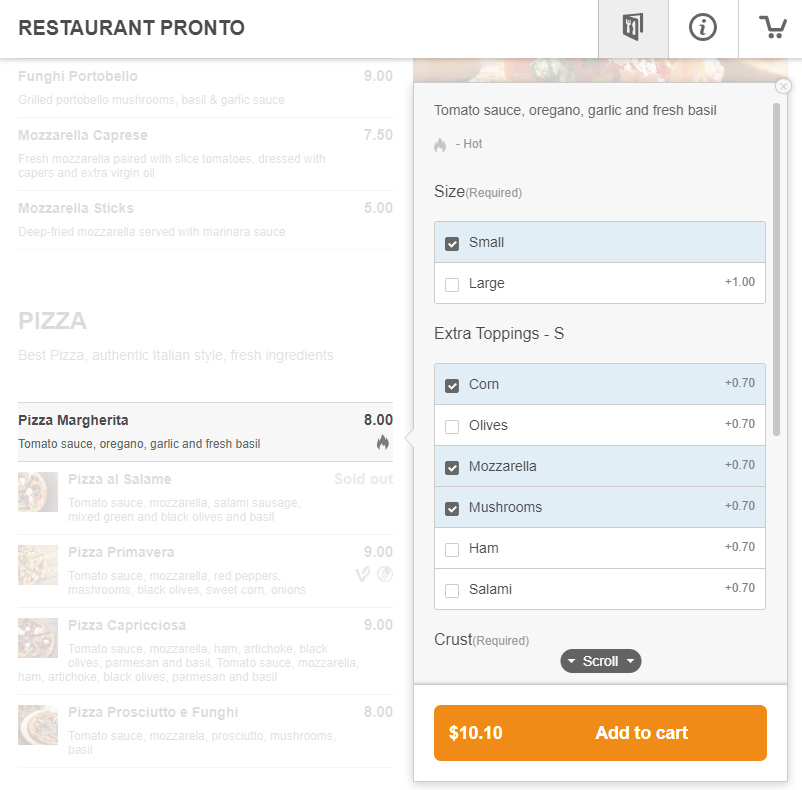
Task: Enable the Salami extra topping
Action: point(451,589)
